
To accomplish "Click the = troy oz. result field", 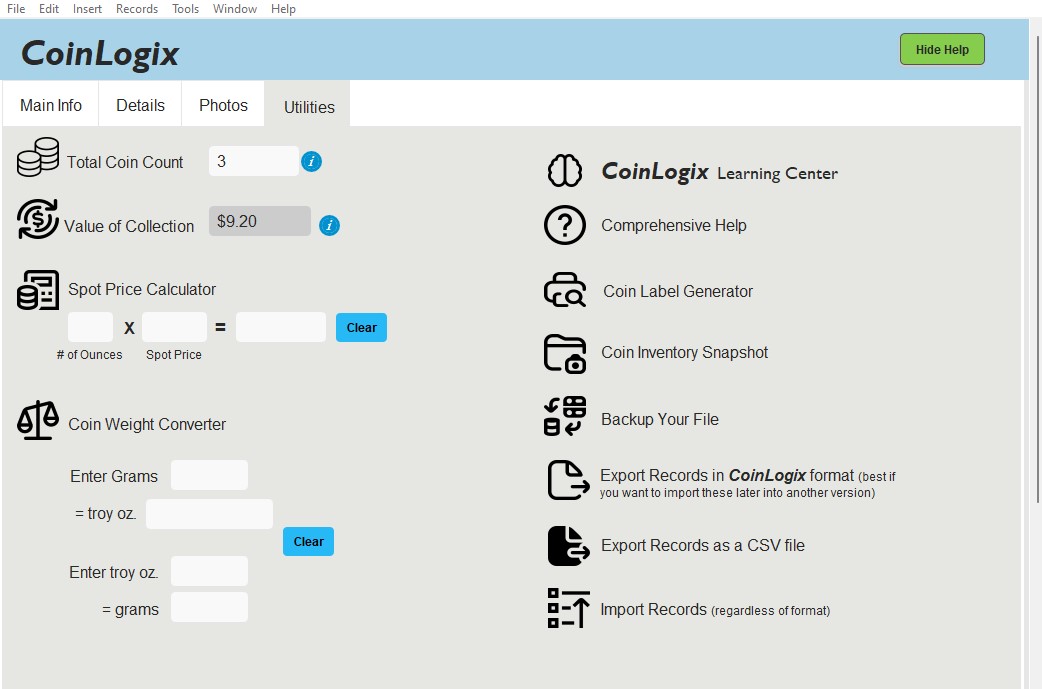I will click(x=209, y=514).
